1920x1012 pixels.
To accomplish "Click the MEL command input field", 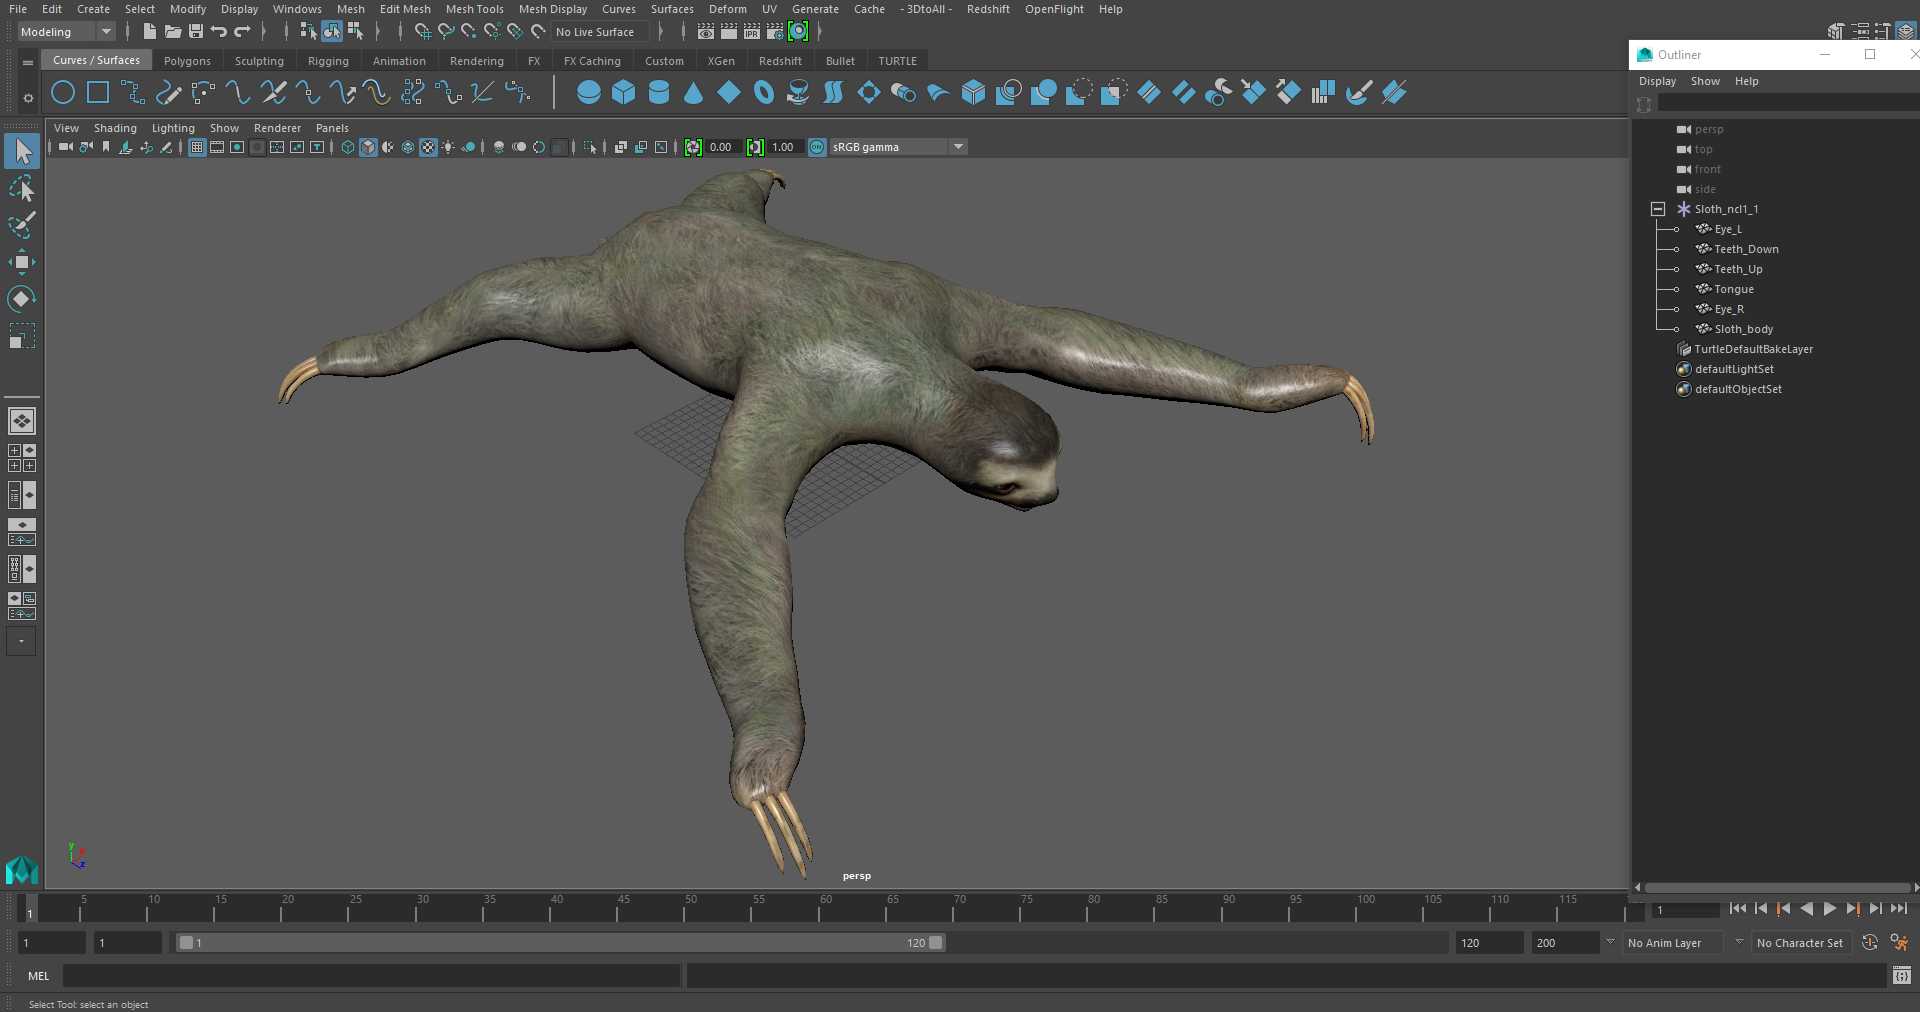I will [x=372, y=976].
